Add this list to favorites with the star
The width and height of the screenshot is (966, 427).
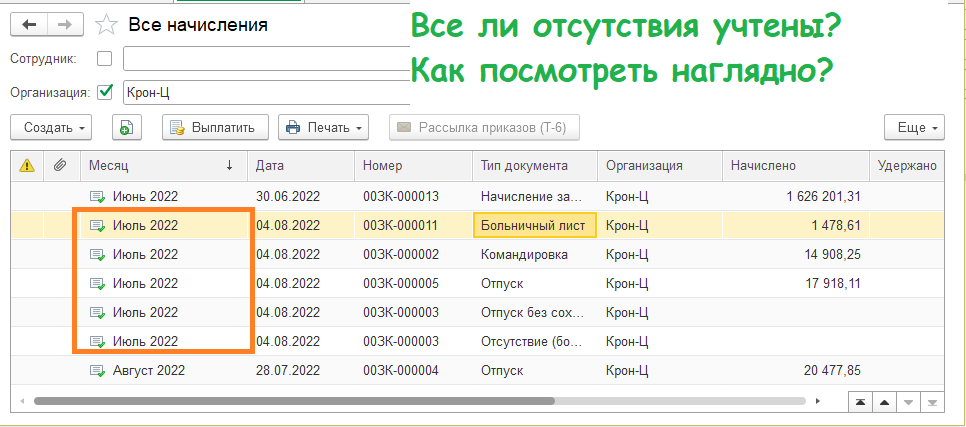pyautogui.click(x=106, y=25)
